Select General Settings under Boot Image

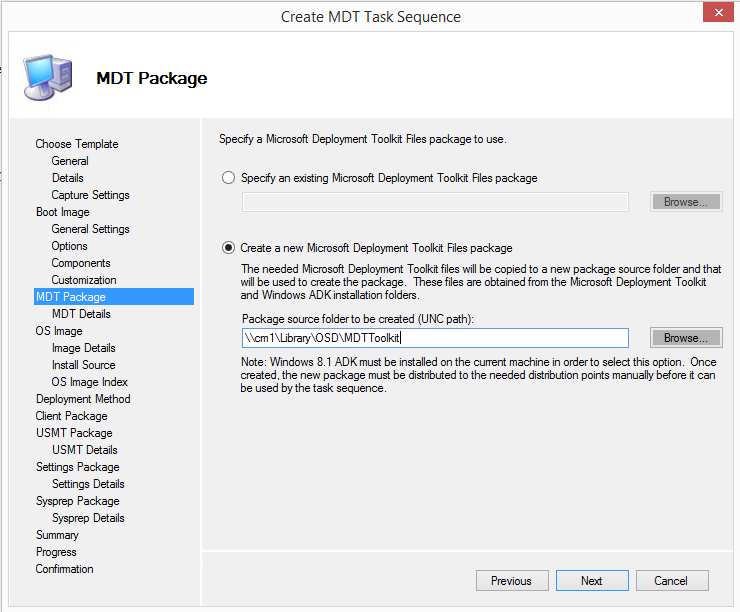tap(91, 229)
